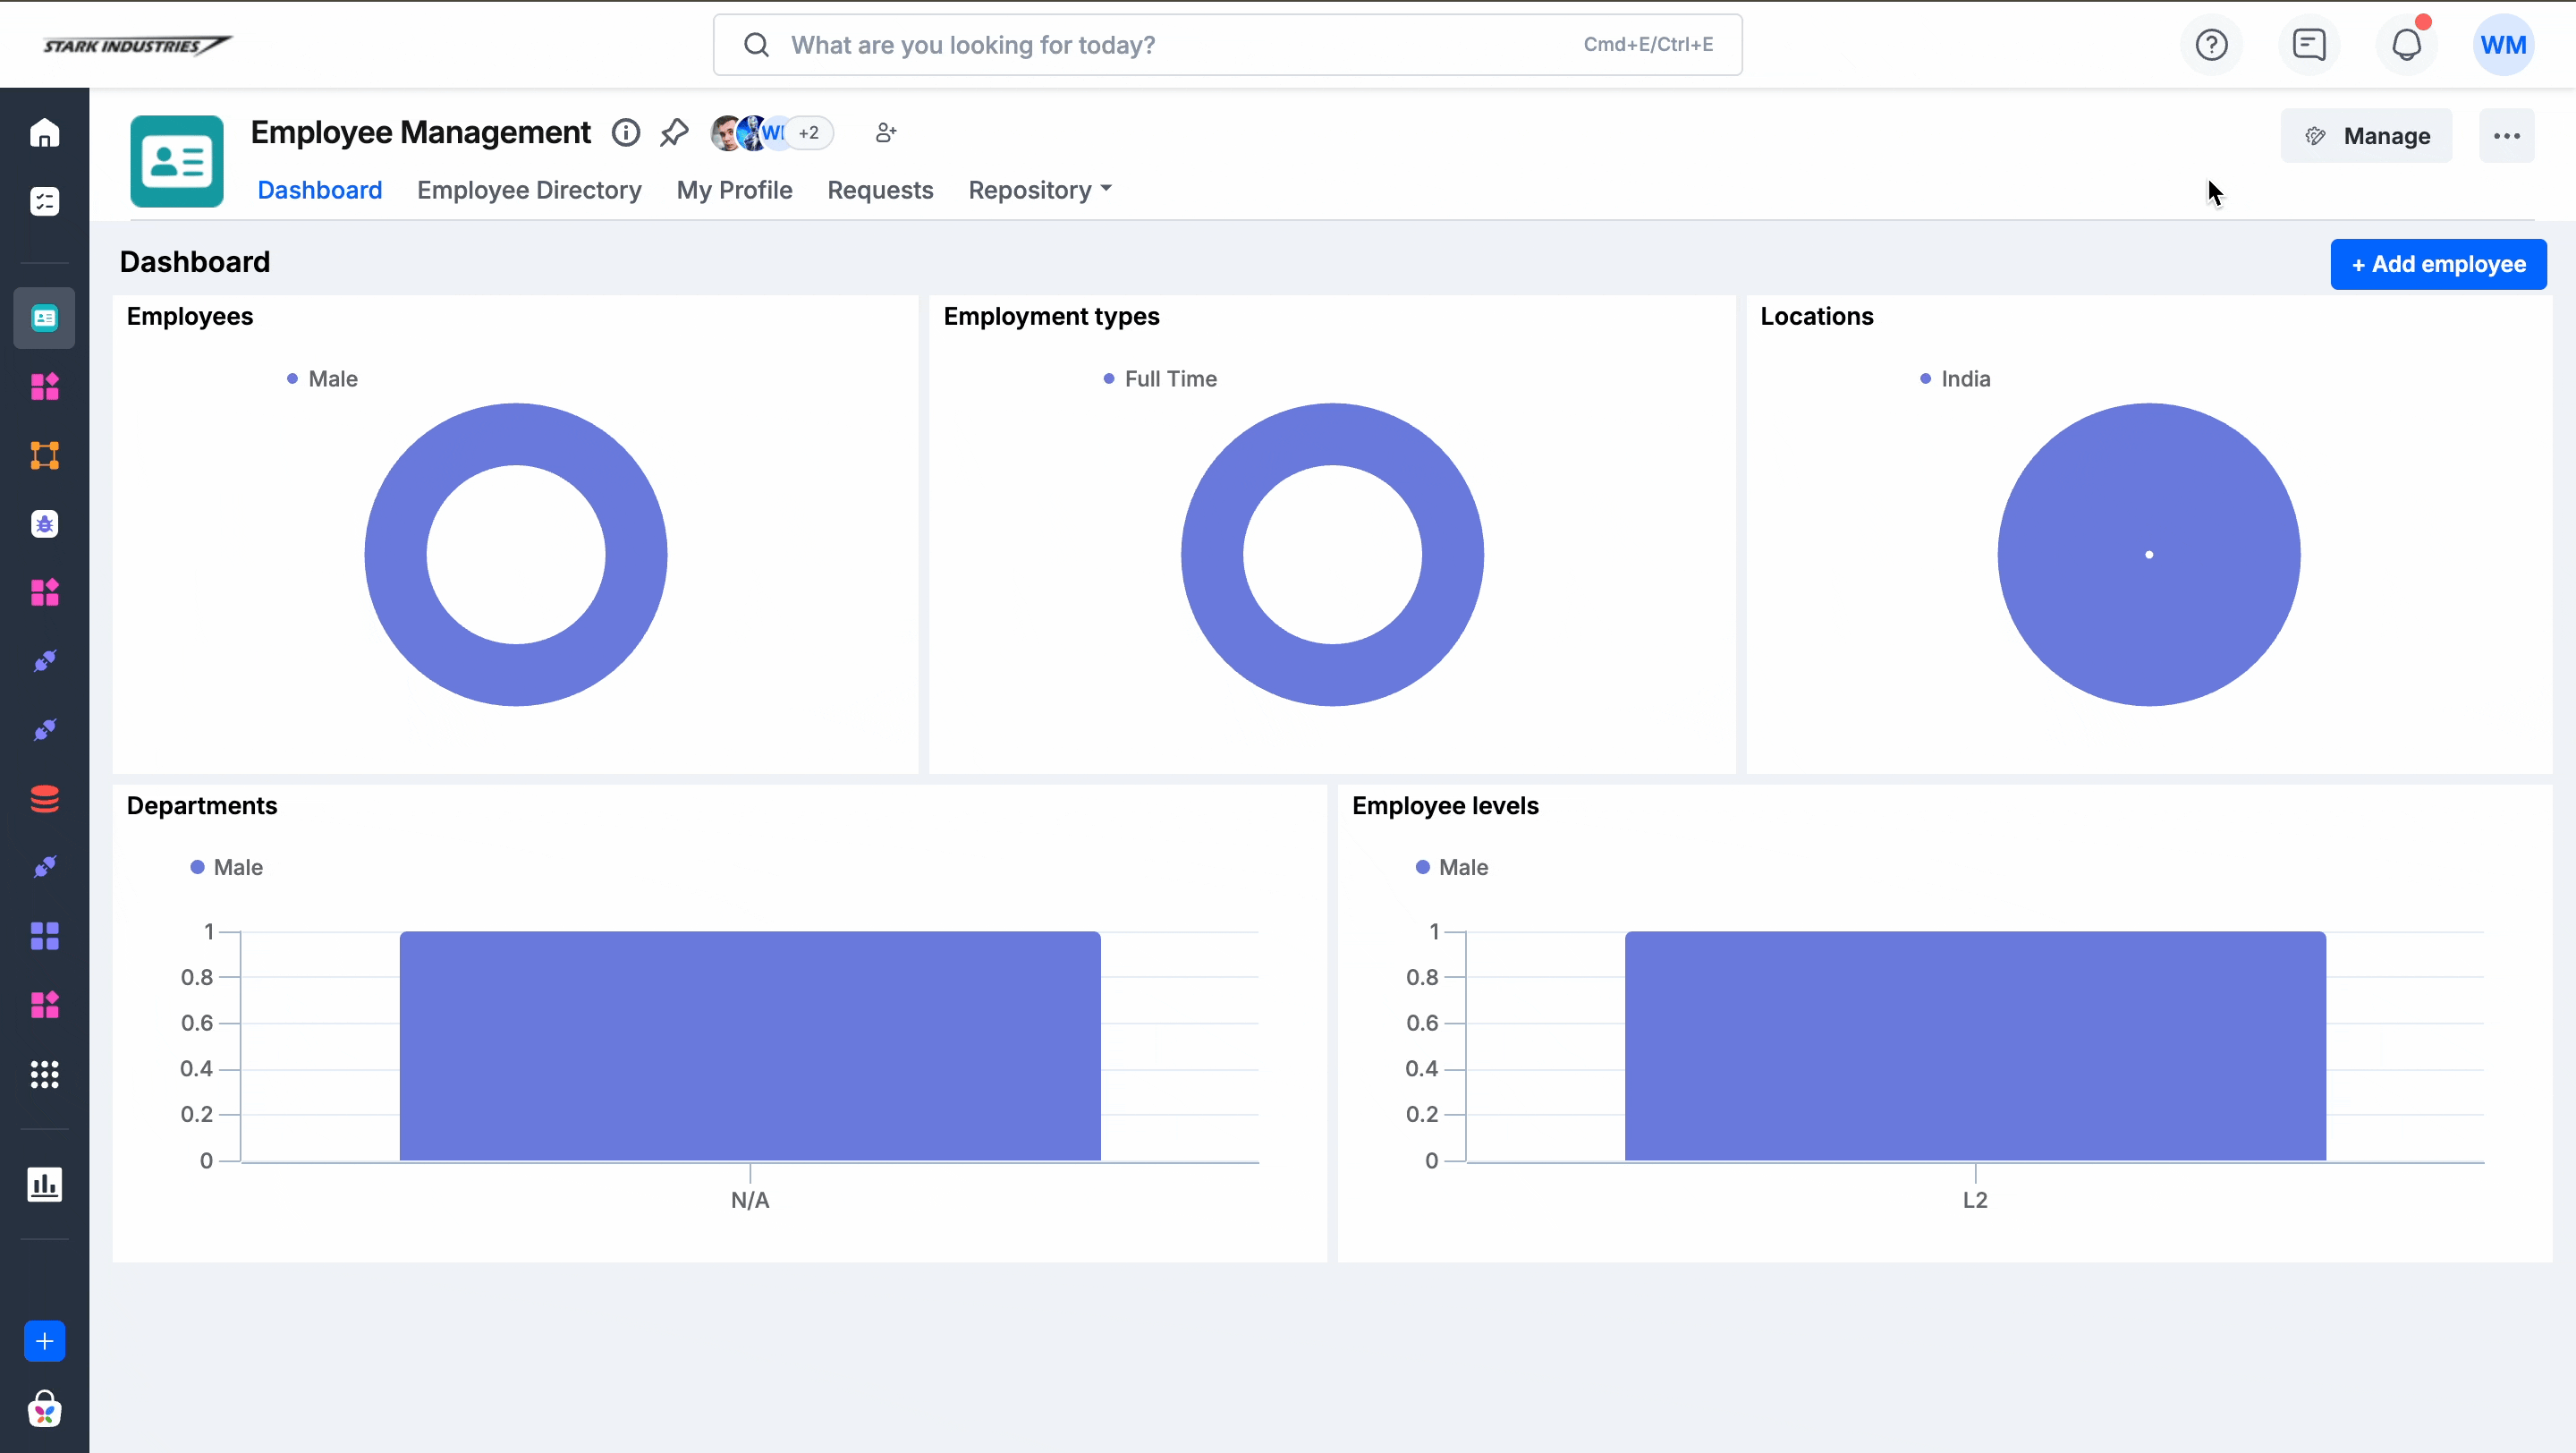Open the reports bar chart icon
Screen dimensions: 2576x1453
point(44,1184)
